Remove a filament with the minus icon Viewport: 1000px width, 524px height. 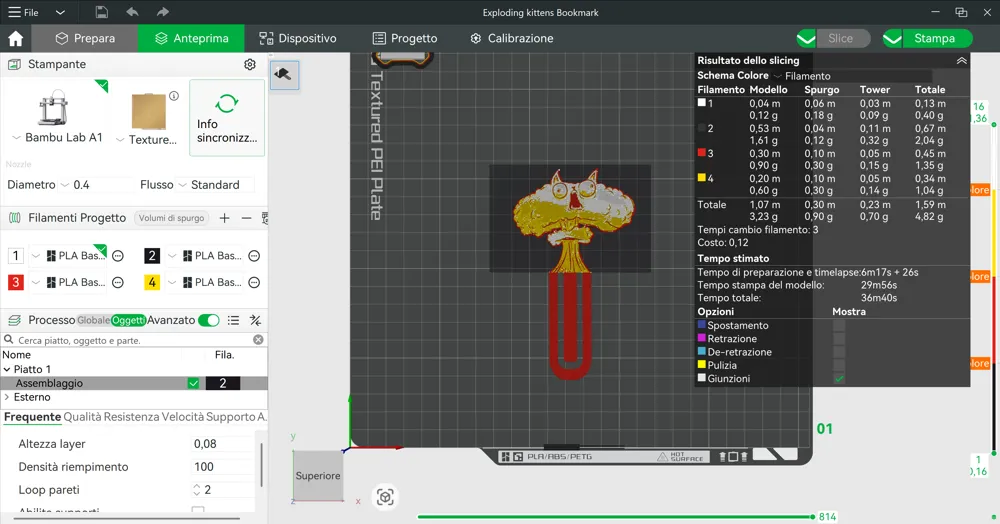pos(246,218)
